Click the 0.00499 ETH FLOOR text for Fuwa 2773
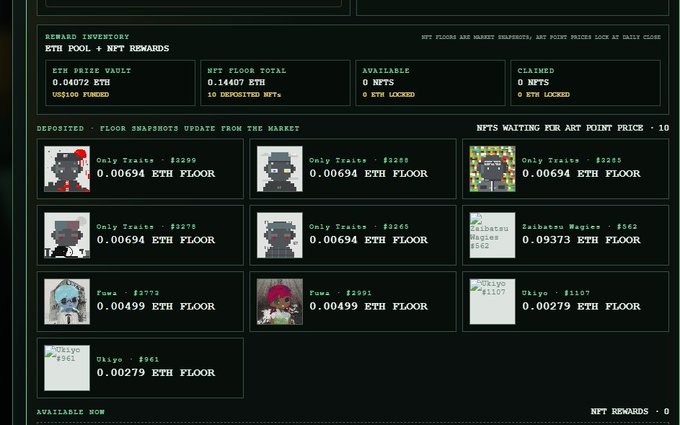Screen dimensions: 680x425 [156, 306]
